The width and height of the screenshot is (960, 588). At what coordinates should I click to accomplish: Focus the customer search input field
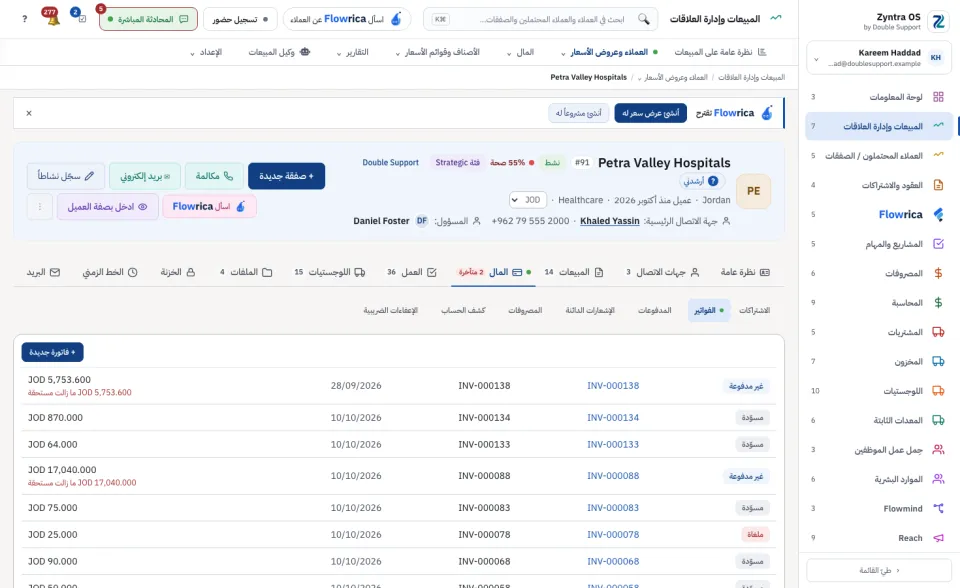[541, 19]
